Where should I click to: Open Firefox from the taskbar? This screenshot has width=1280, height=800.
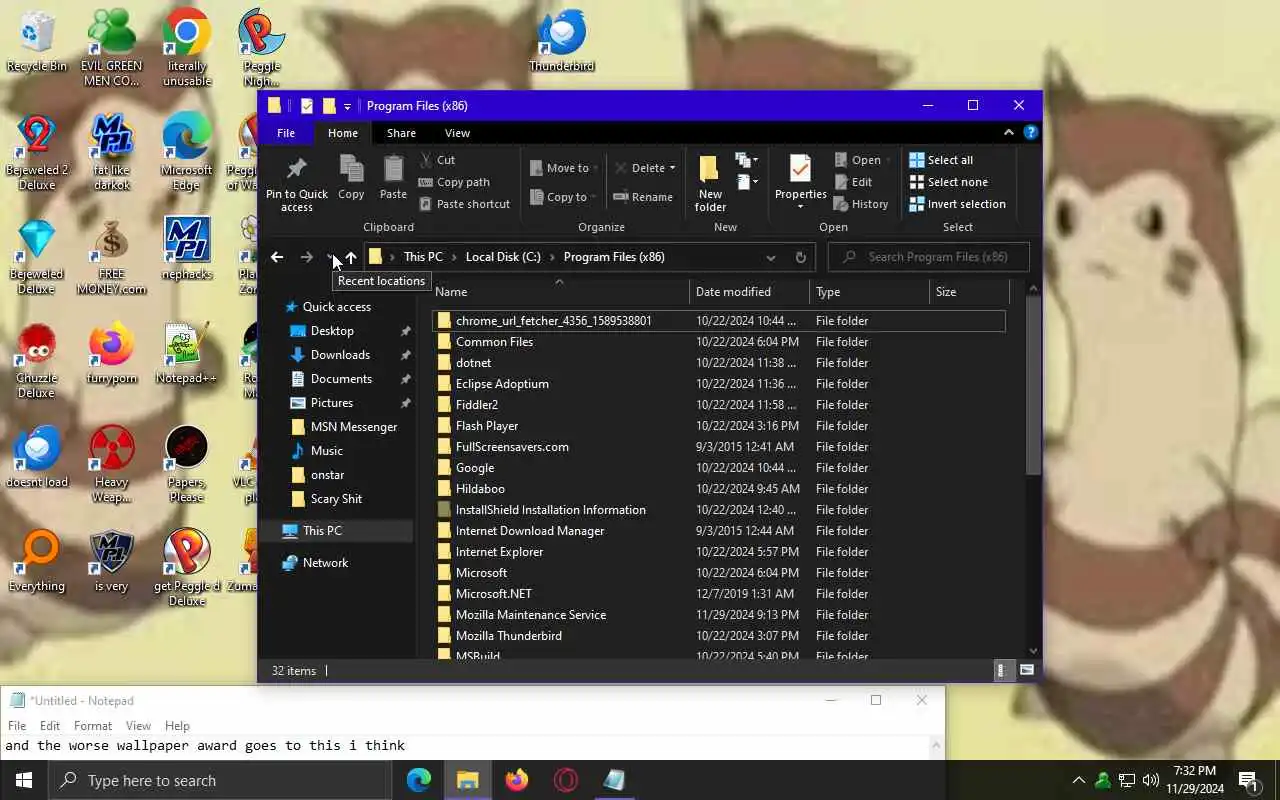pyautogui.click(x=517, y=780)
